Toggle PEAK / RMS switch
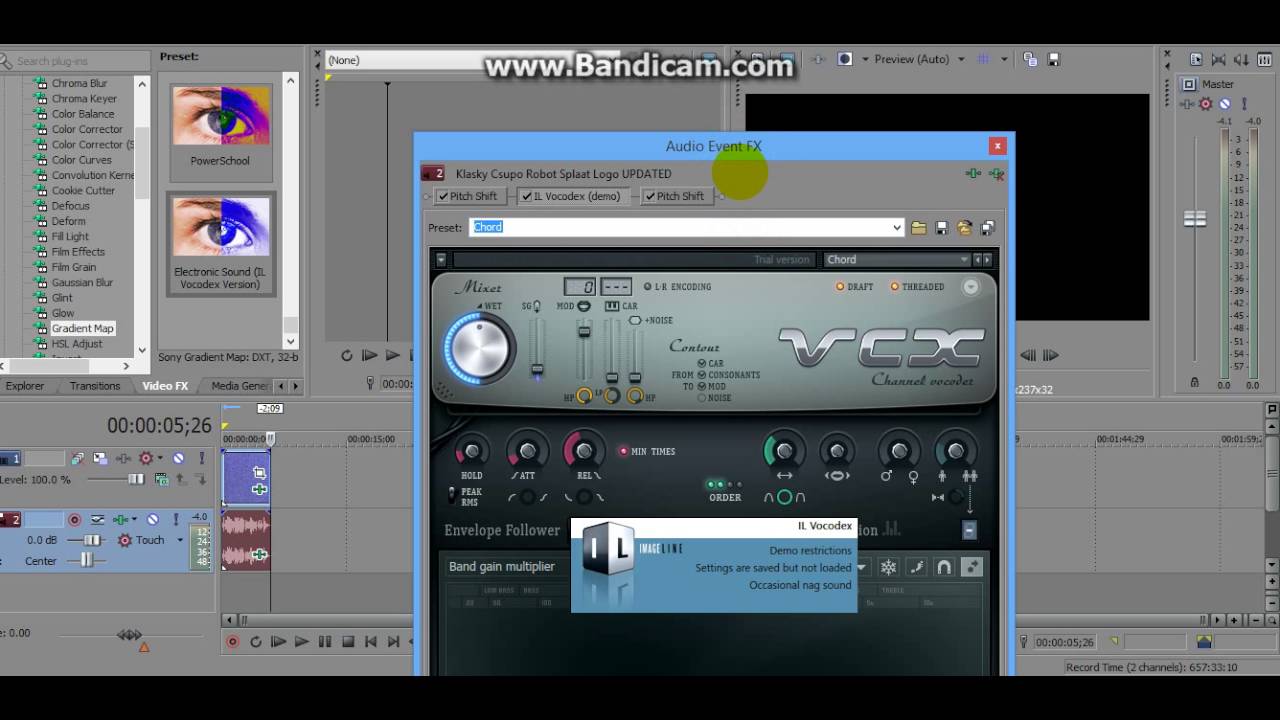1280x720 pixels. [452, 495]
